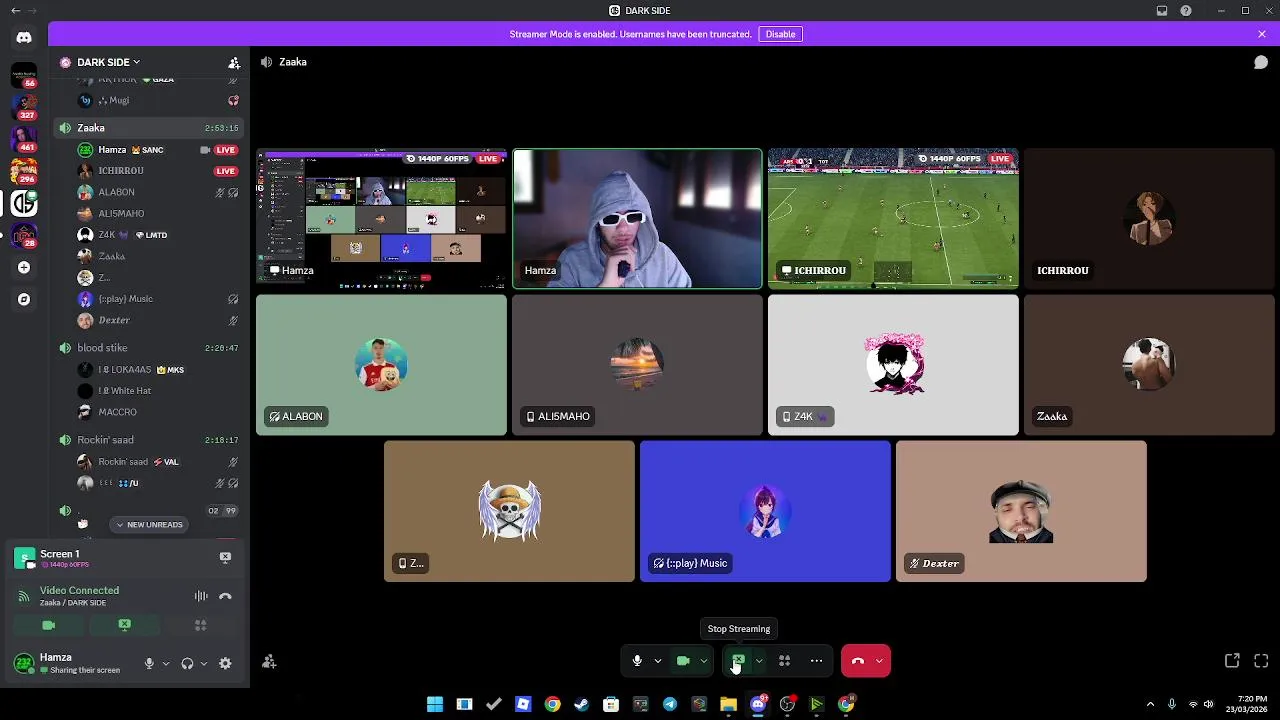Open DARK SIDE server dropdown menu
The width and height of the screenshot is (1280, 720).
point(108,62)
